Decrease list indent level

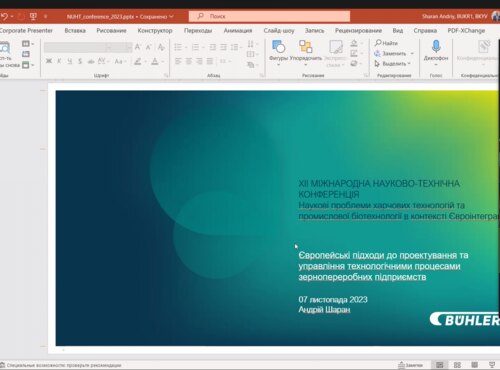pos(213,47)
